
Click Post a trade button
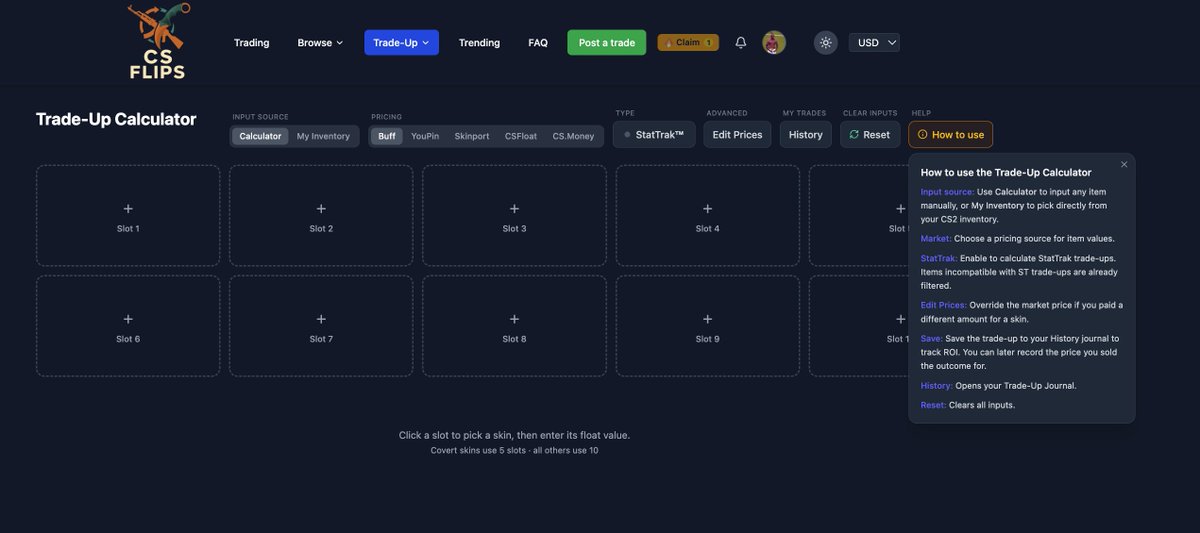coord(607,42)
